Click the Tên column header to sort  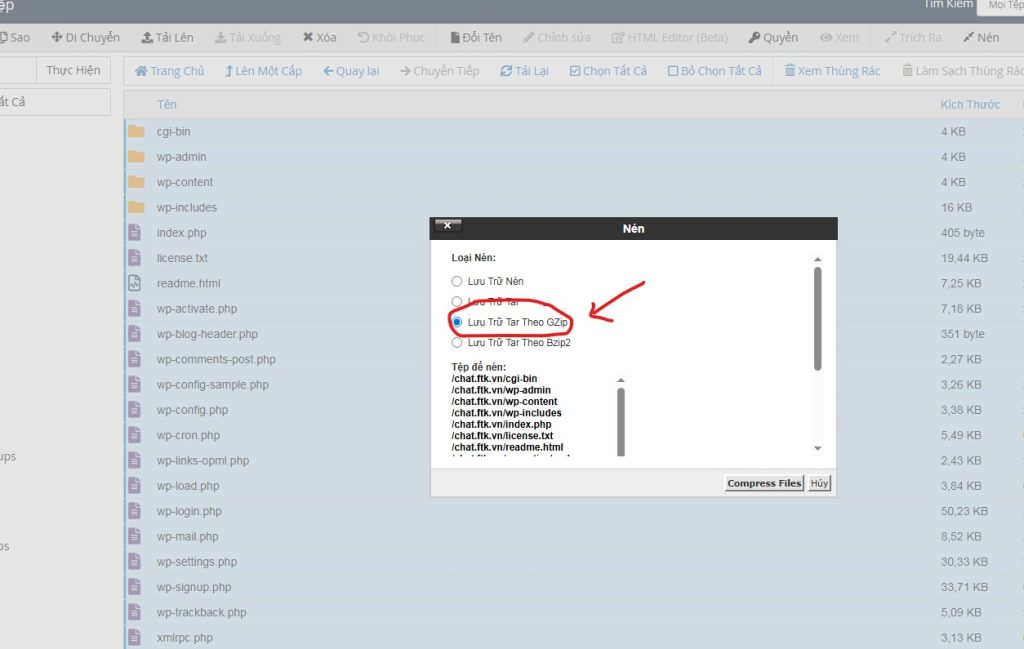[167, 105]
